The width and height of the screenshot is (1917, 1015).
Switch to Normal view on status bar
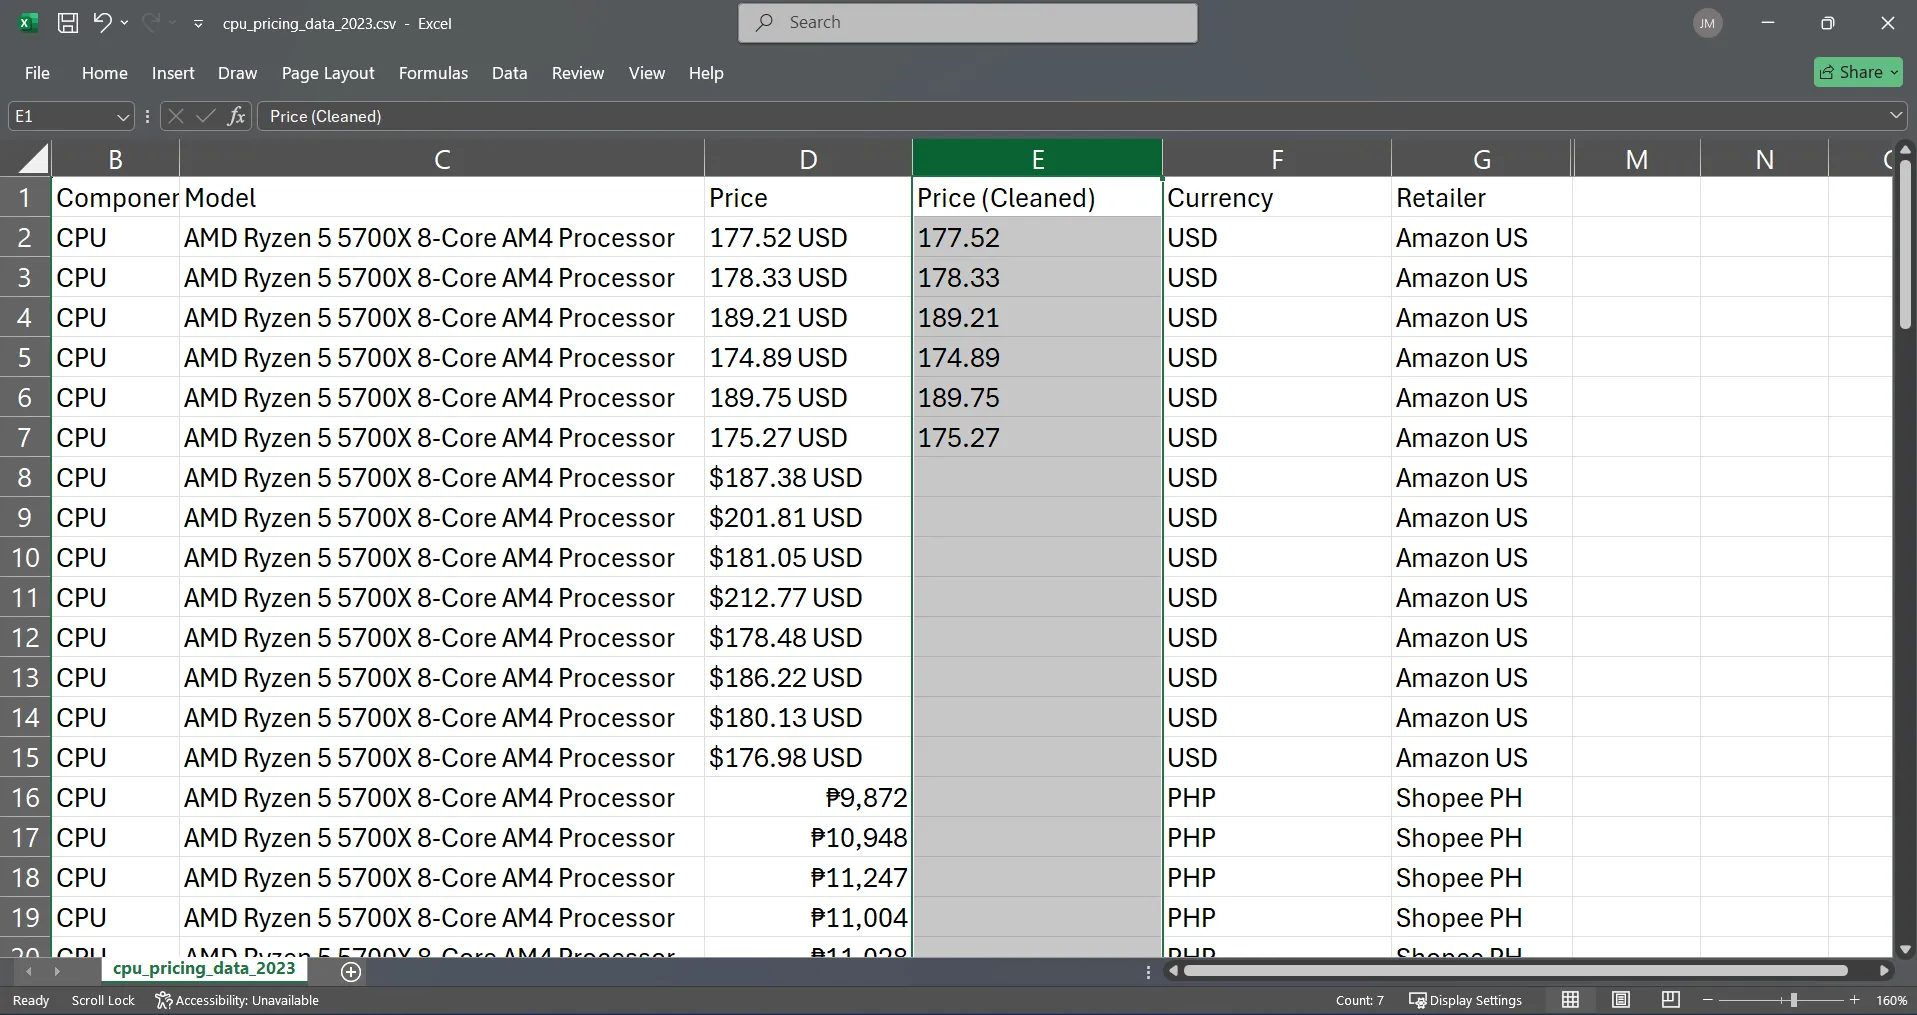pyautogui.click(x=1570, y=1000)
